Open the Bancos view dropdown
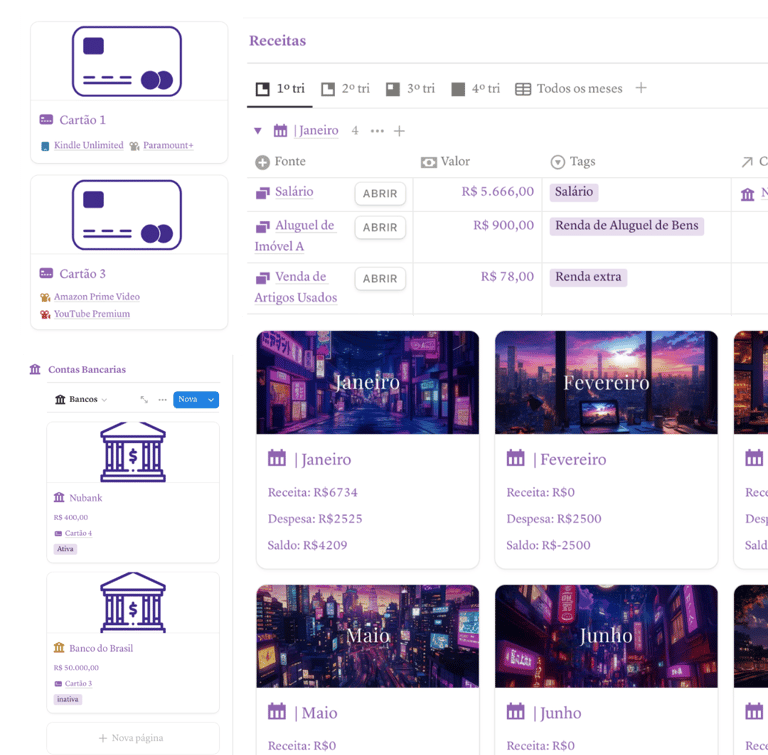 81,399
